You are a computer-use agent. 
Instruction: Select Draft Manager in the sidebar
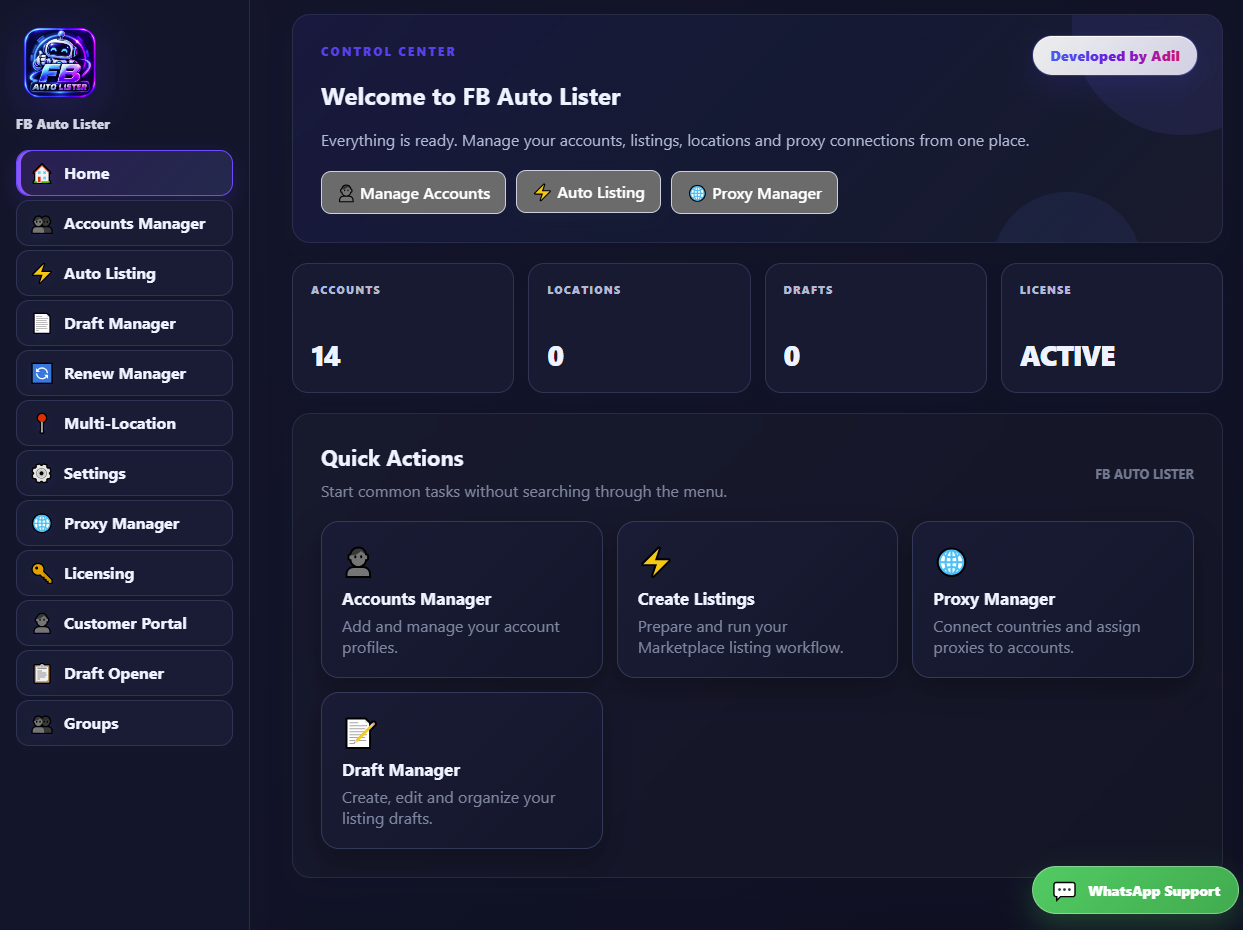point(124,323)
